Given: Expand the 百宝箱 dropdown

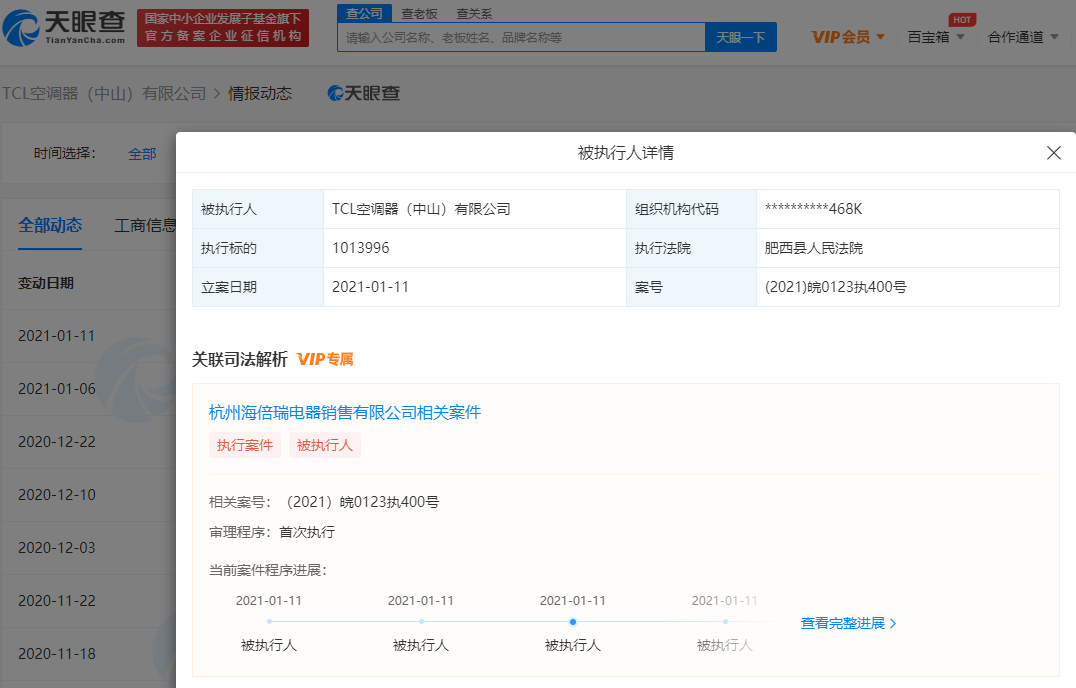Looking at the screenshot, I should (x=936, y=37).
